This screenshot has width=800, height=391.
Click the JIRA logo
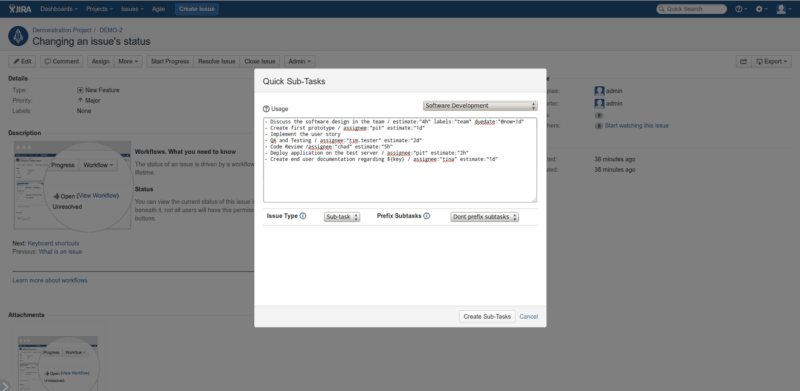[x=20, y=9]
